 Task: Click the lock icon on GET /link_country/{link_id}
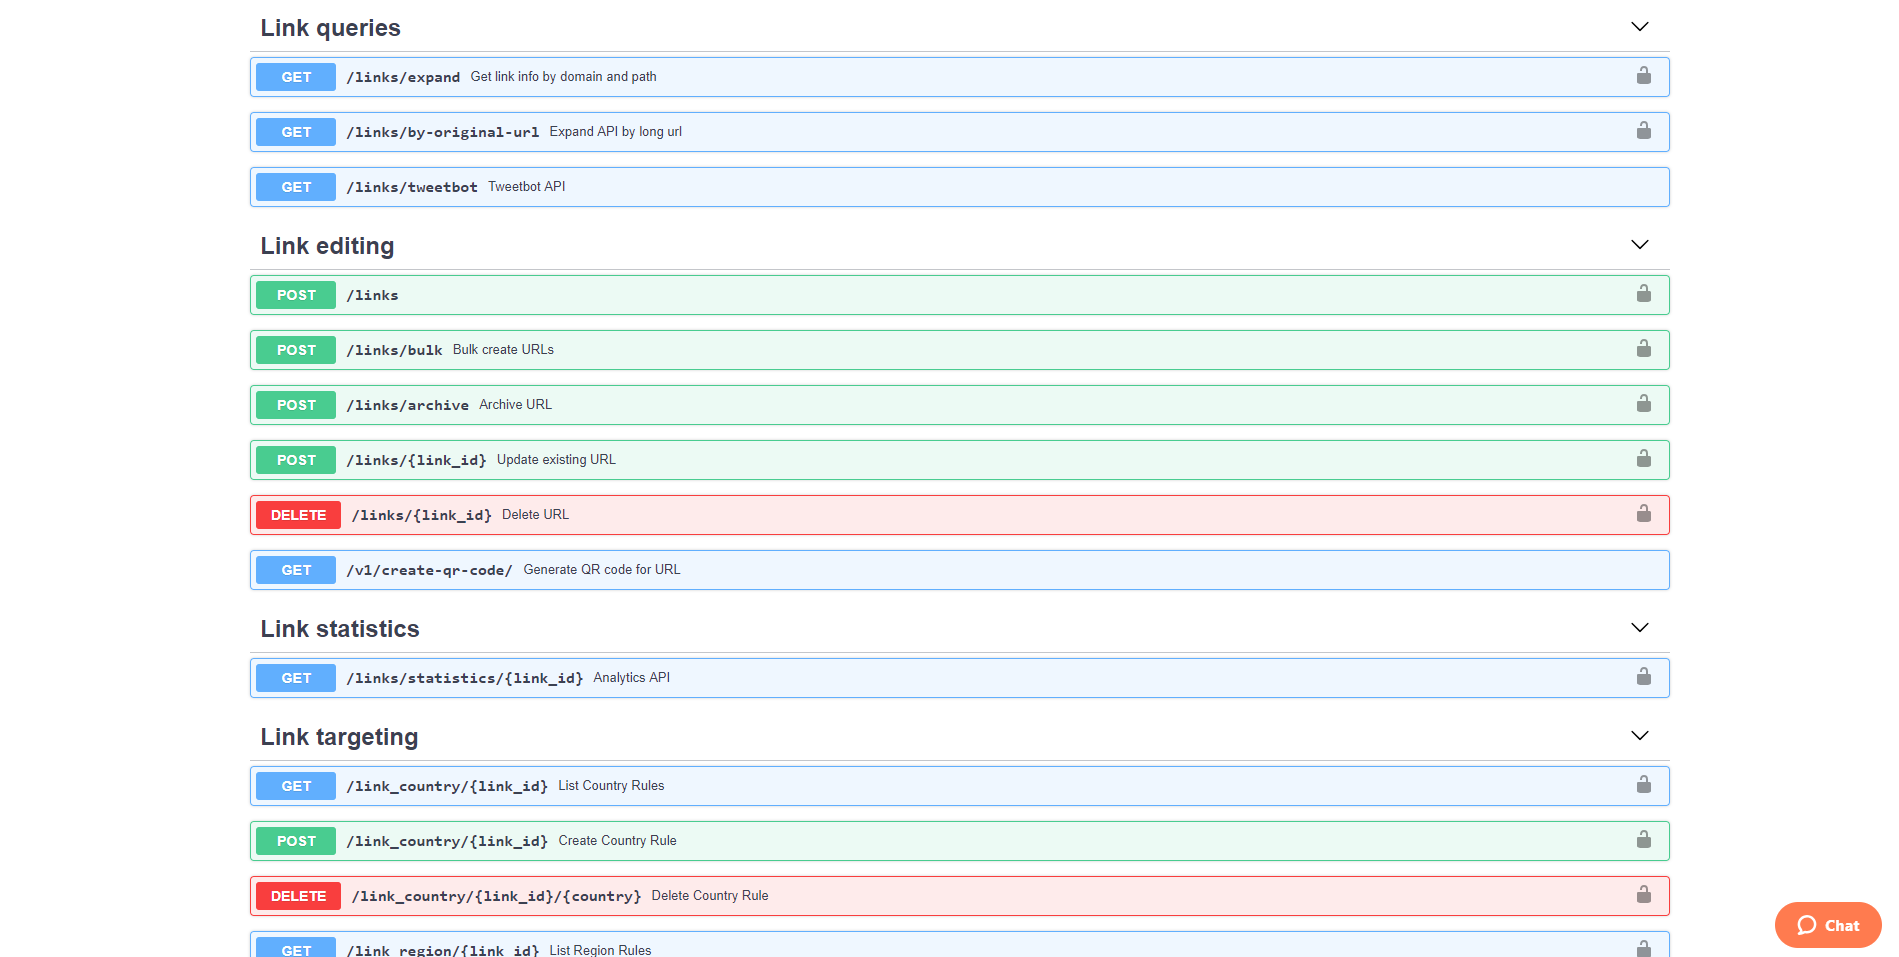coord(1643,785)
